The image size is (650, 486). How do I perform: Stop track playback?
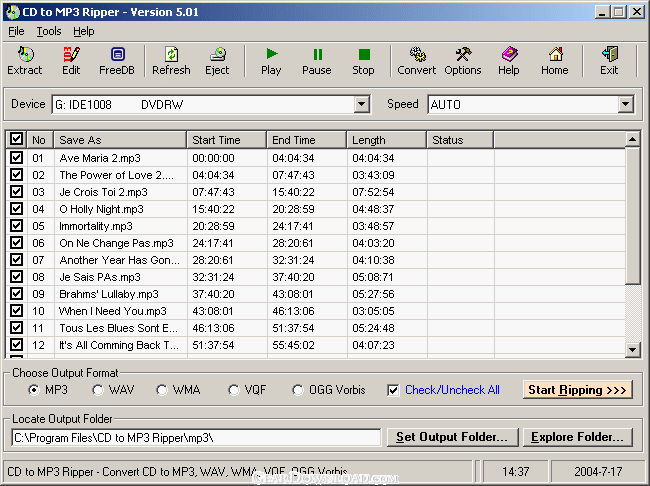point(364,61)
